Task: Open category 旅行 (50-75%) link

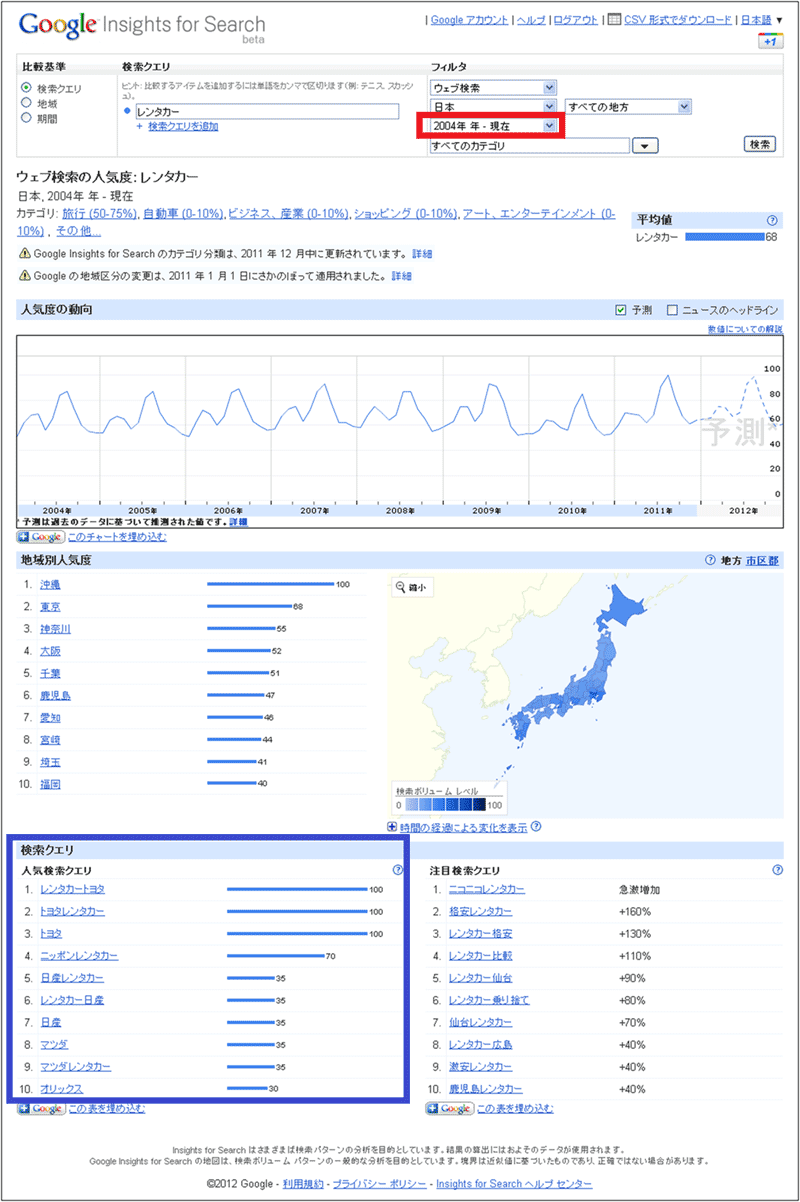Action: [99, 214]
